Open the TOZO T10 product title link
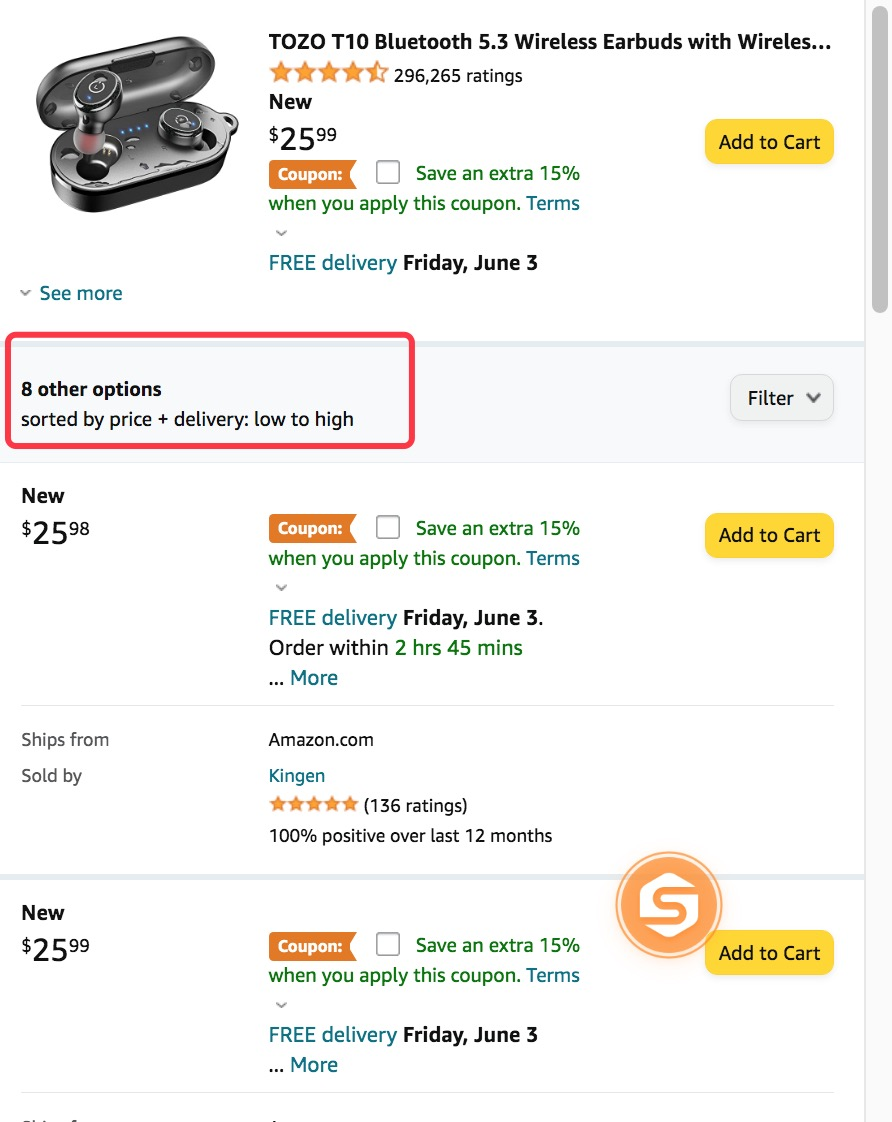 [x=549, y=42]
